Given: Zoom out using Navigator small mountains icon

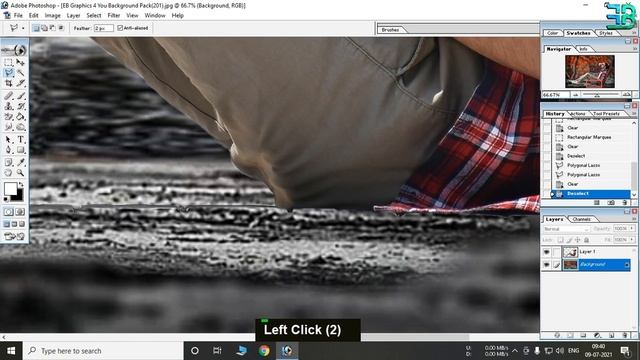Looking at the screenshot, I should click(x=576, y=95).
